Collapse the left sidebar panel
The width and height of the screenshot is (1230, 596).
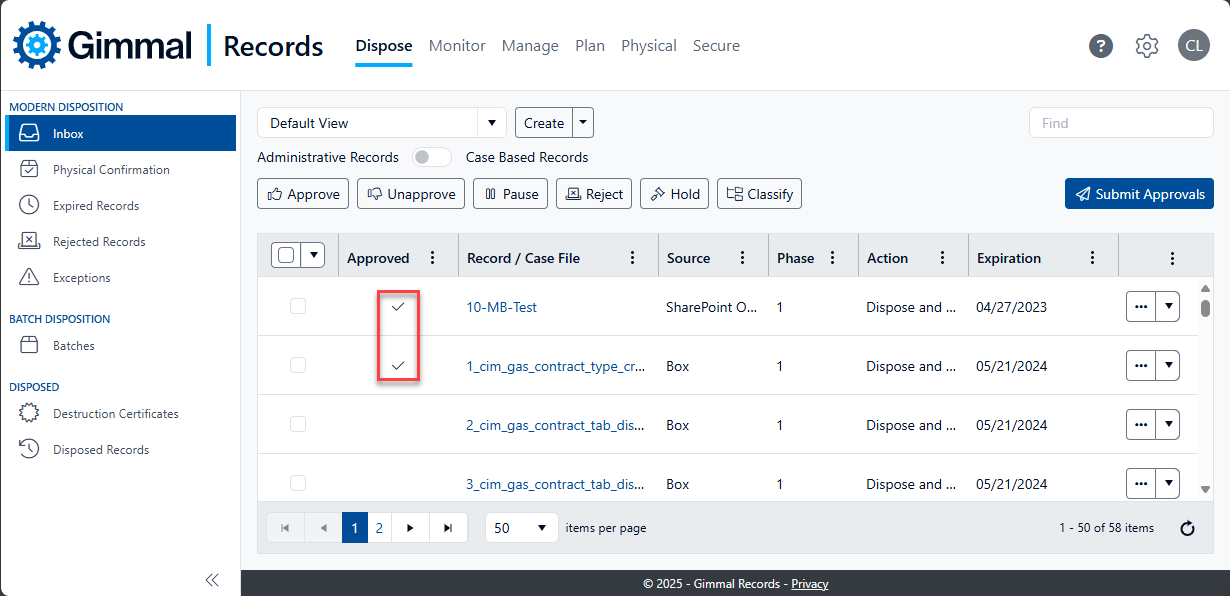(212, 580)
